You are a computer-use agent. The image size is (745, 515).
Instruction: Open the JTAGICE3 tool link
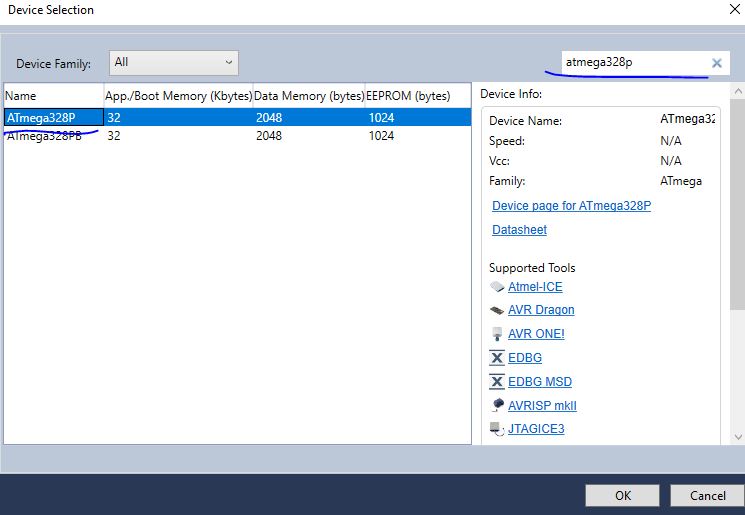click(x=536, y=429)
